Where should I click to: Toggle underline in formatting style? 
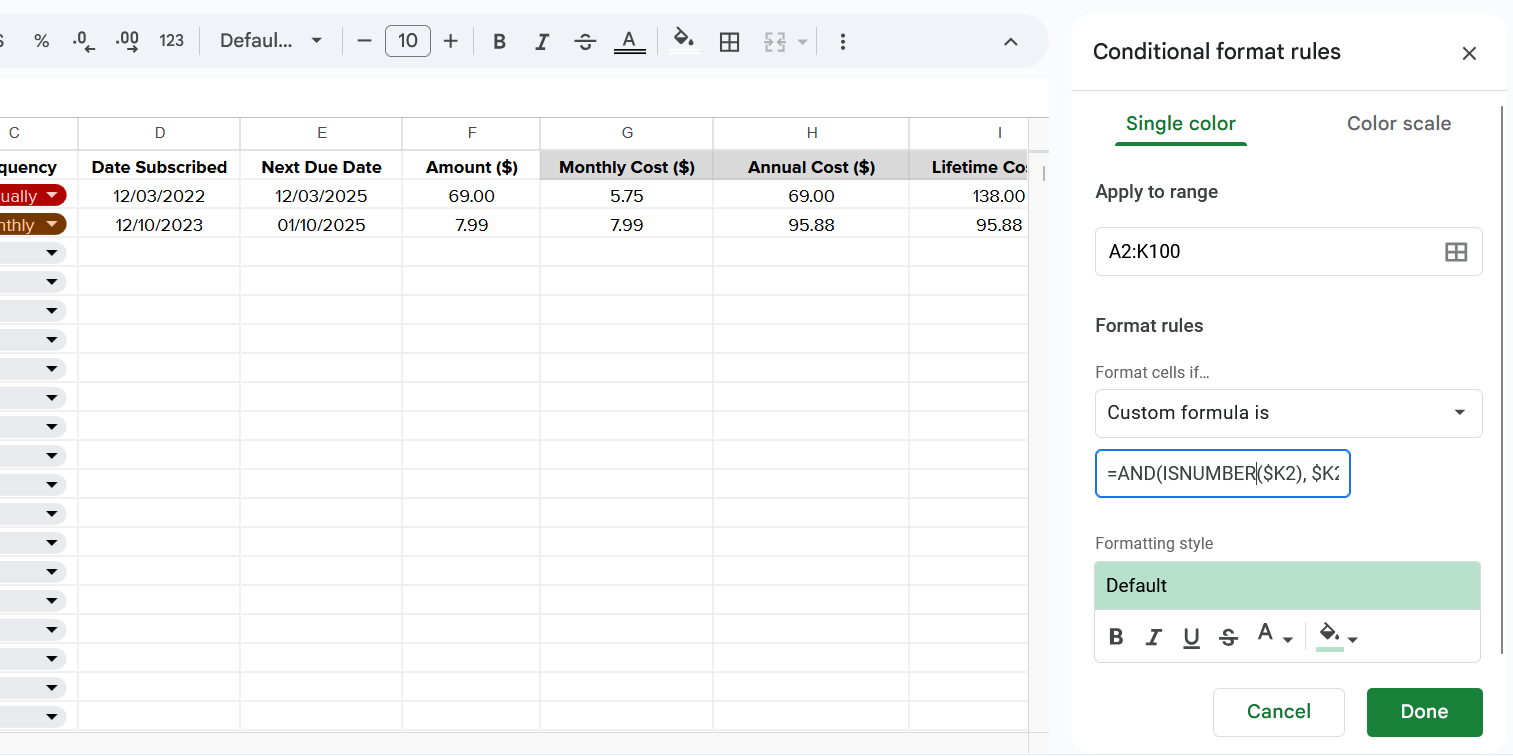click(x=1191, y=637)
